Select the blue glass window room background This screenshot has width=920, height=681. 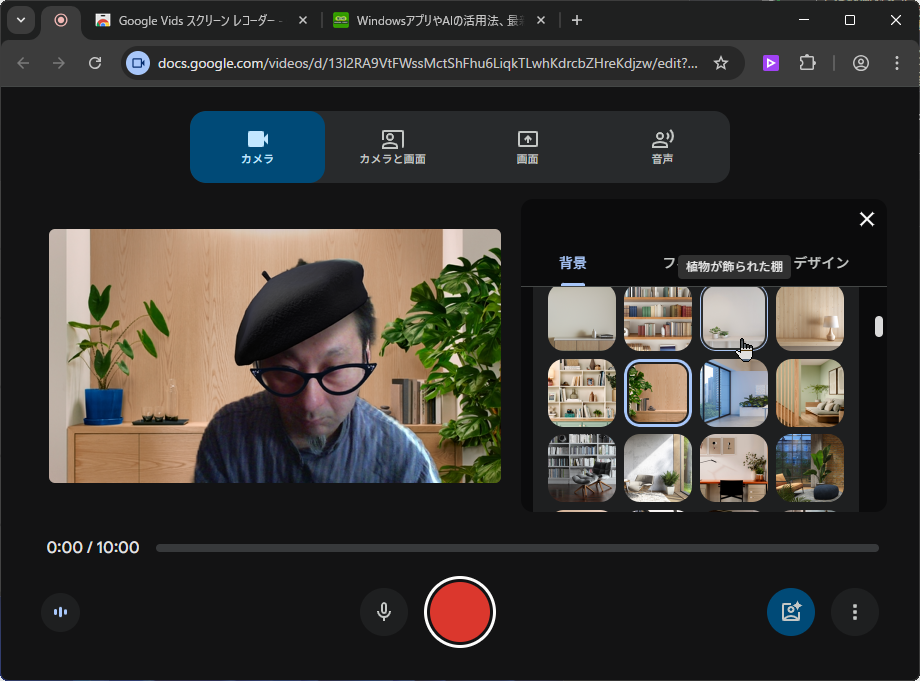point(733,392)
